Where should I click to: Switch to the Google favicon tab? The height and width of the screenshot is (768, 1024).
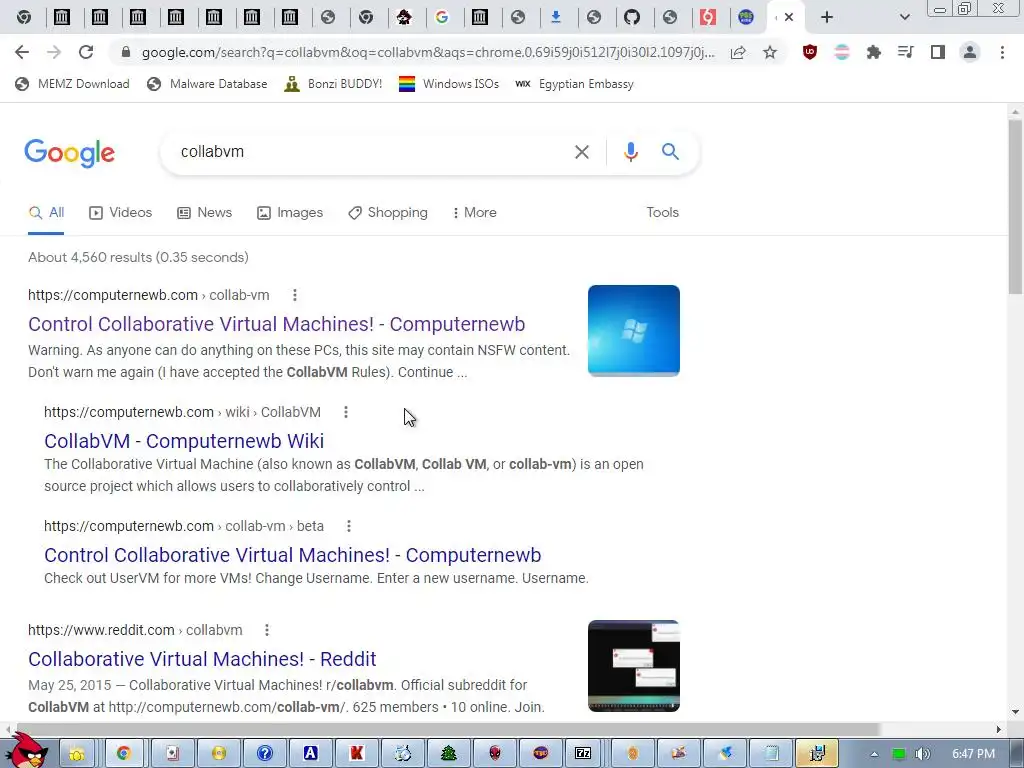click(x=442, y=17)
